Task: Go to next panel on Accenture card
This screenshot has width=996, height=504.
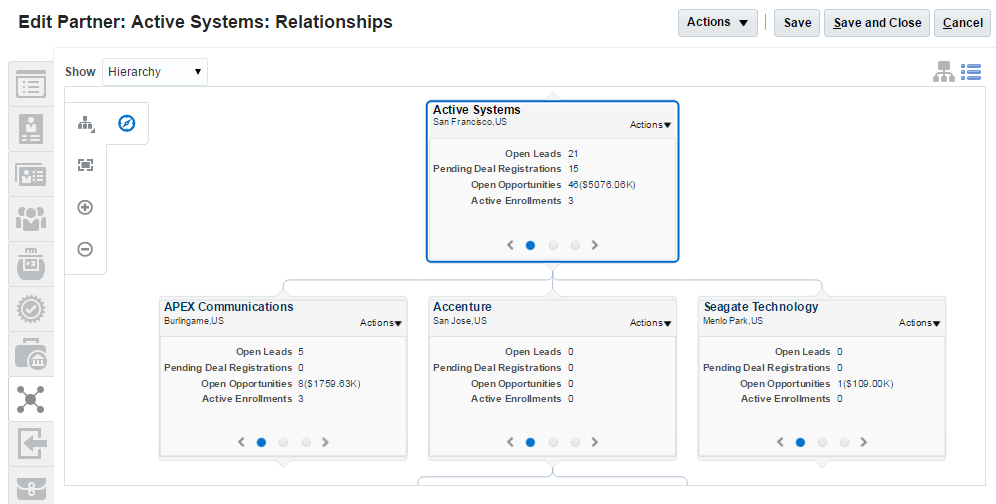Action: point(595,442)
